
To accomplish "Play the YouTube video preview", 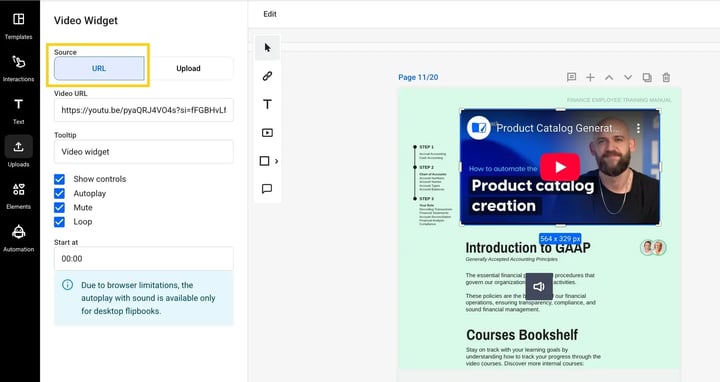I will point(560,167).
